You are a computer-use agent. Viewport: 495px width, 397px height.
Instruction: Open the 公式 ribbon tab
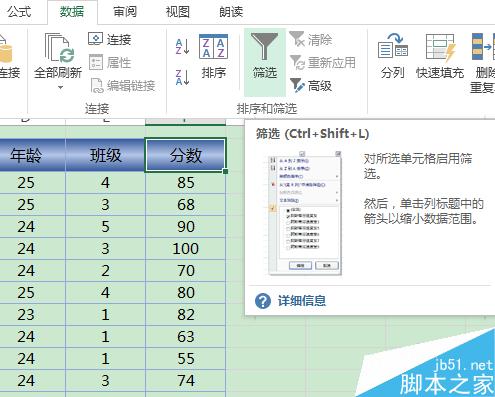19,12
